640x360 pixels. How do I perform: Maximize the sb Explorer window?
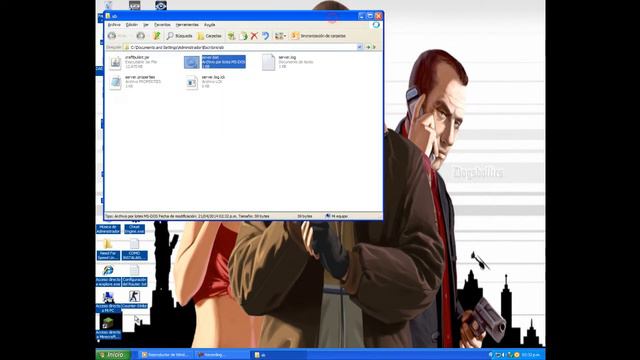370,16
